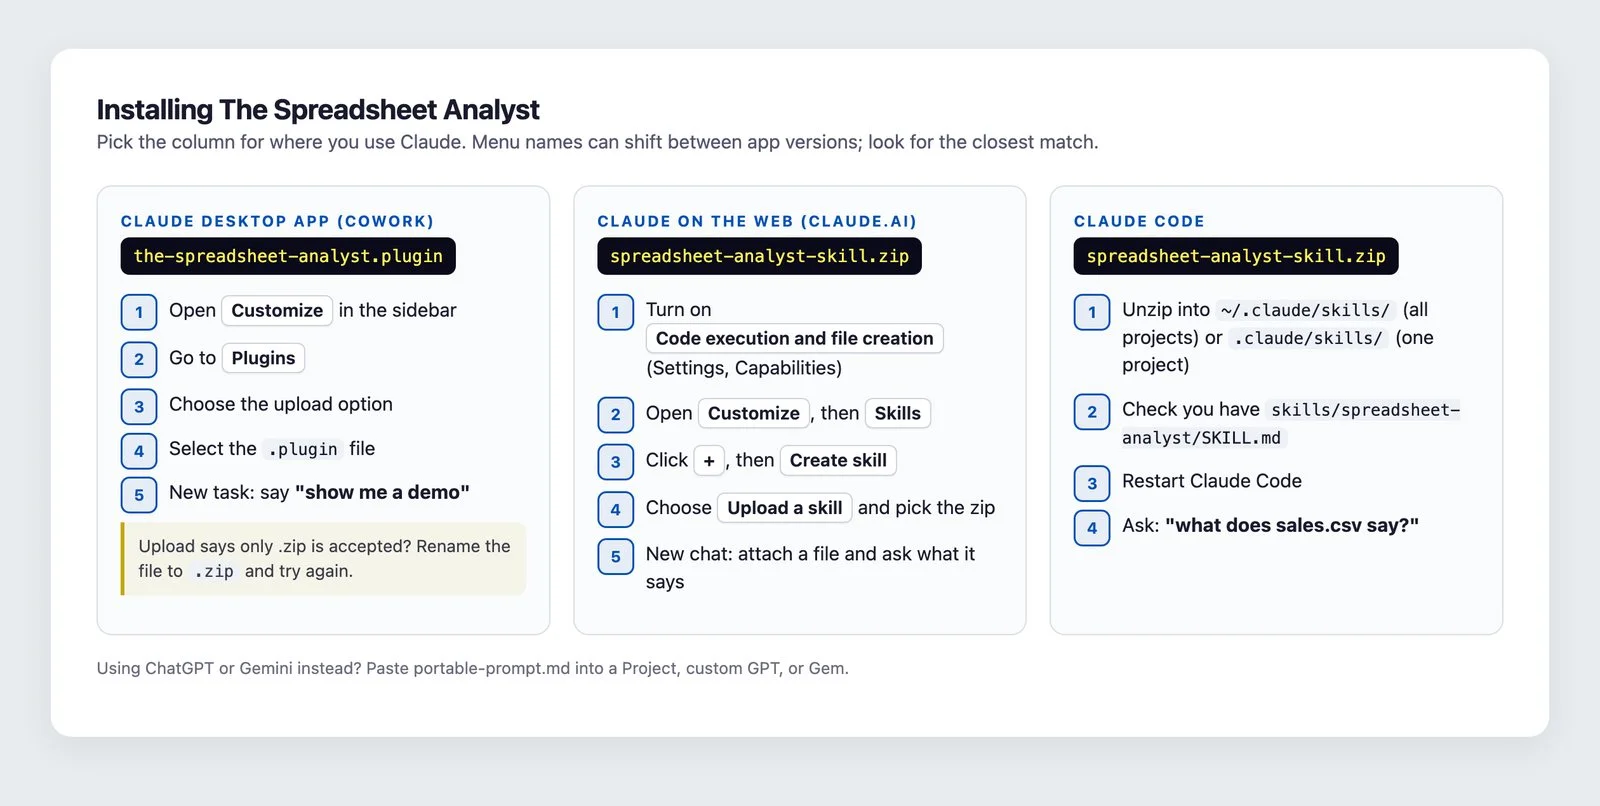The height and width of the screenshot is (806, 1600).
Task: Click 'New chat: attach a file' step text
Action: coord(810,567)
